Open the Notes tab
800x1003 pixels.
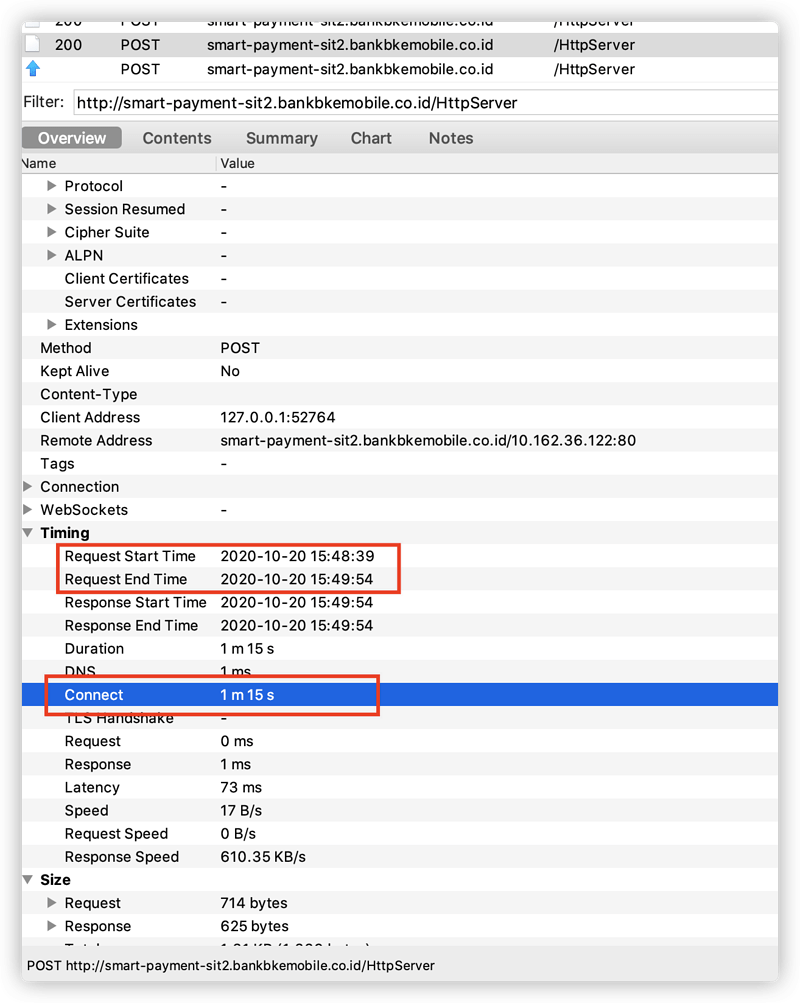coord(451,138)
